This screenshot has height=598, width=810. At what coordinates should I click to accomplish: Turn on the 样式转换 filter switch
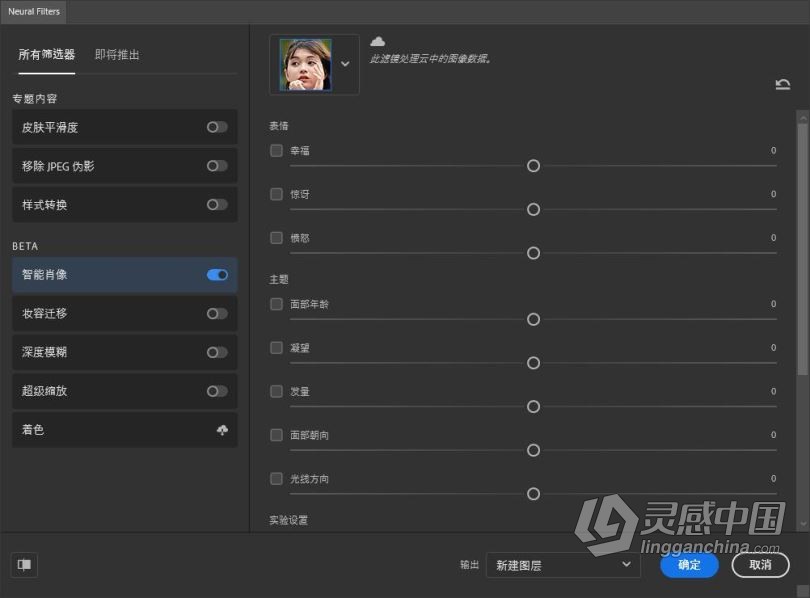click(217, 204)
